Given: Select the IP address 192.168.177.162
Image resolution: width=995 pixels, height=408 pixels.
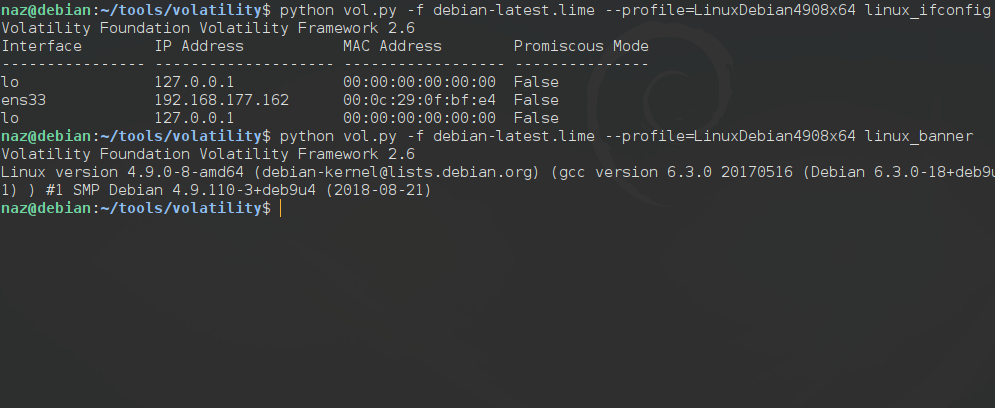Looking at the screenshot, I should (x=221, y=100).
